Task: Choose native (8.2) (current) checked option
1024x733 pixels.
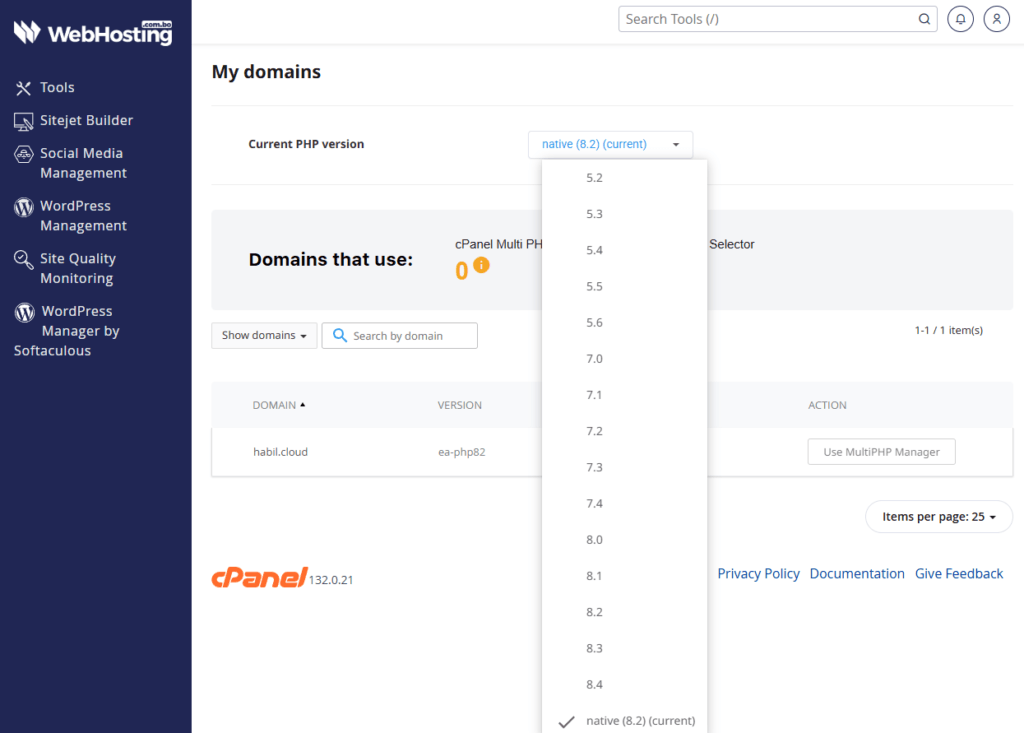Action: (x=624, y=721)
